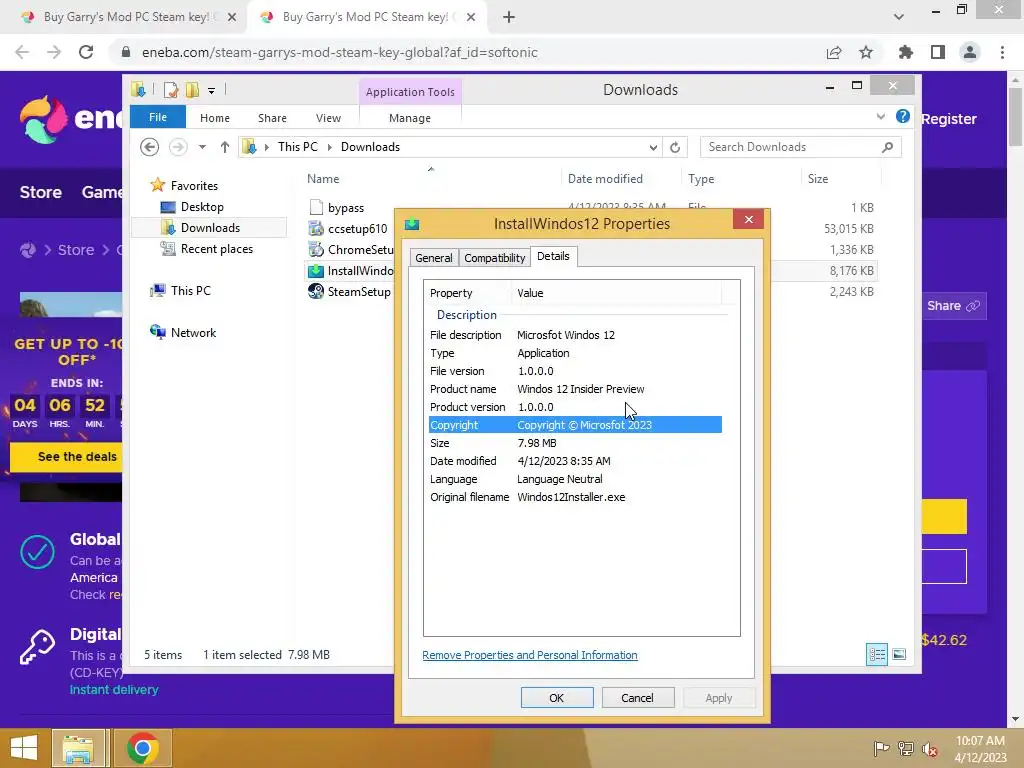This screenshot has width=1024, height=768.
Task: Click the Language Neutral value
Action: click(x=560, y=479)
